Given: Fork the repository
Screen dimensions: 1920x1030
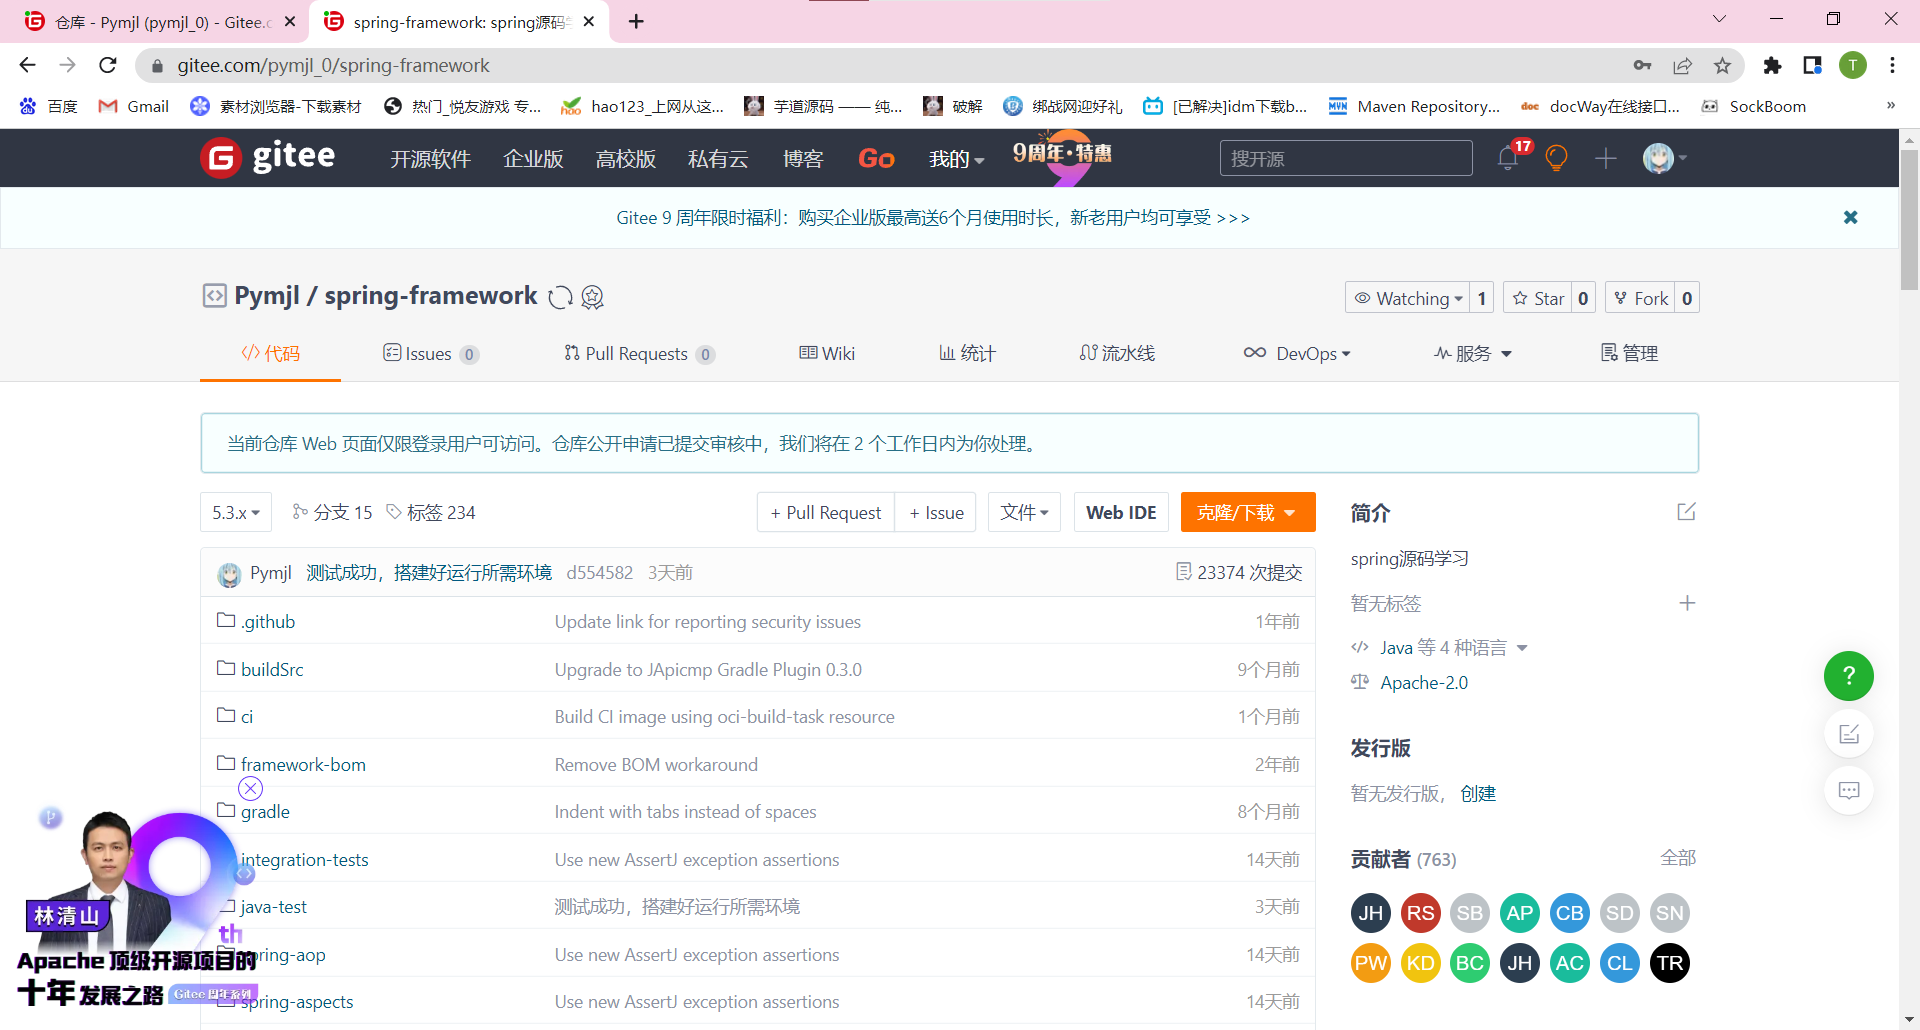Looking at the screenshot, I should coord(1641,298).
